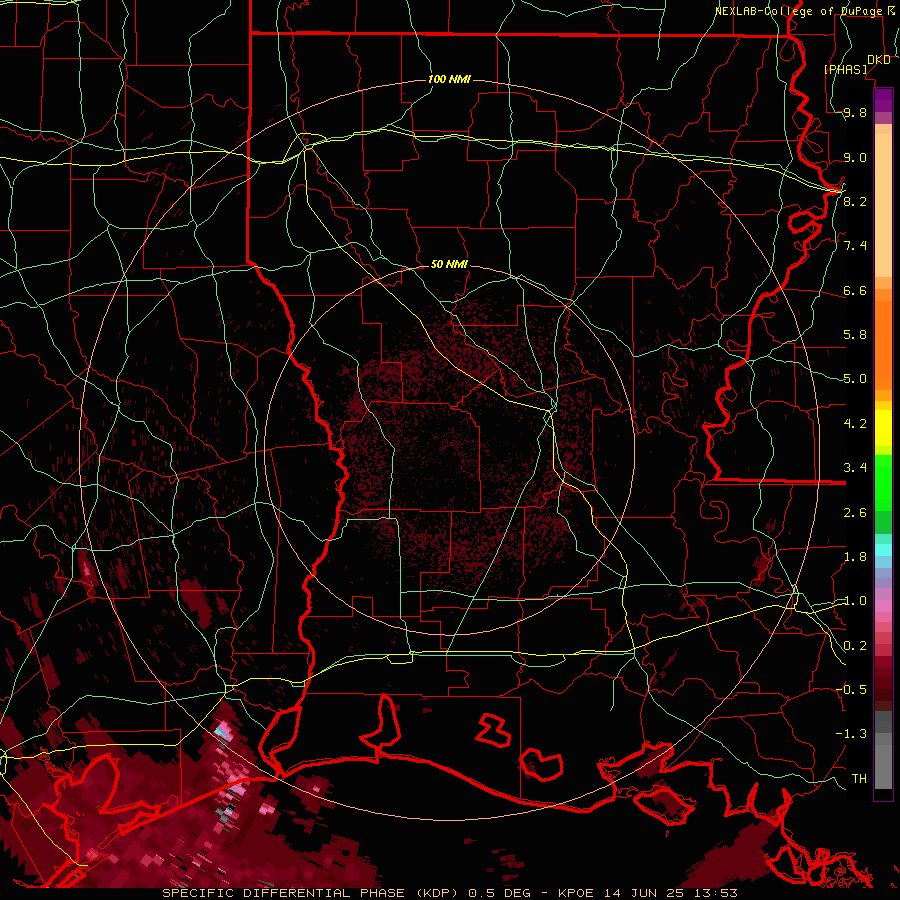Click the "[PHAS]" legend unit label

845,69
